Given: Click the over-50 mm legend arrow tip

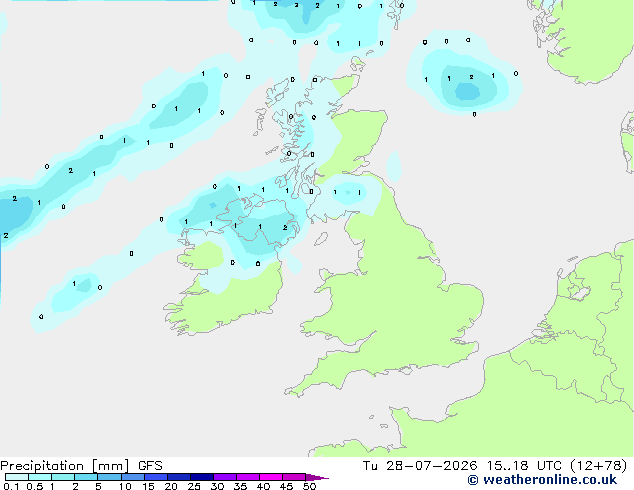Looking at the screenshot, I should click(x=317, y=477).
